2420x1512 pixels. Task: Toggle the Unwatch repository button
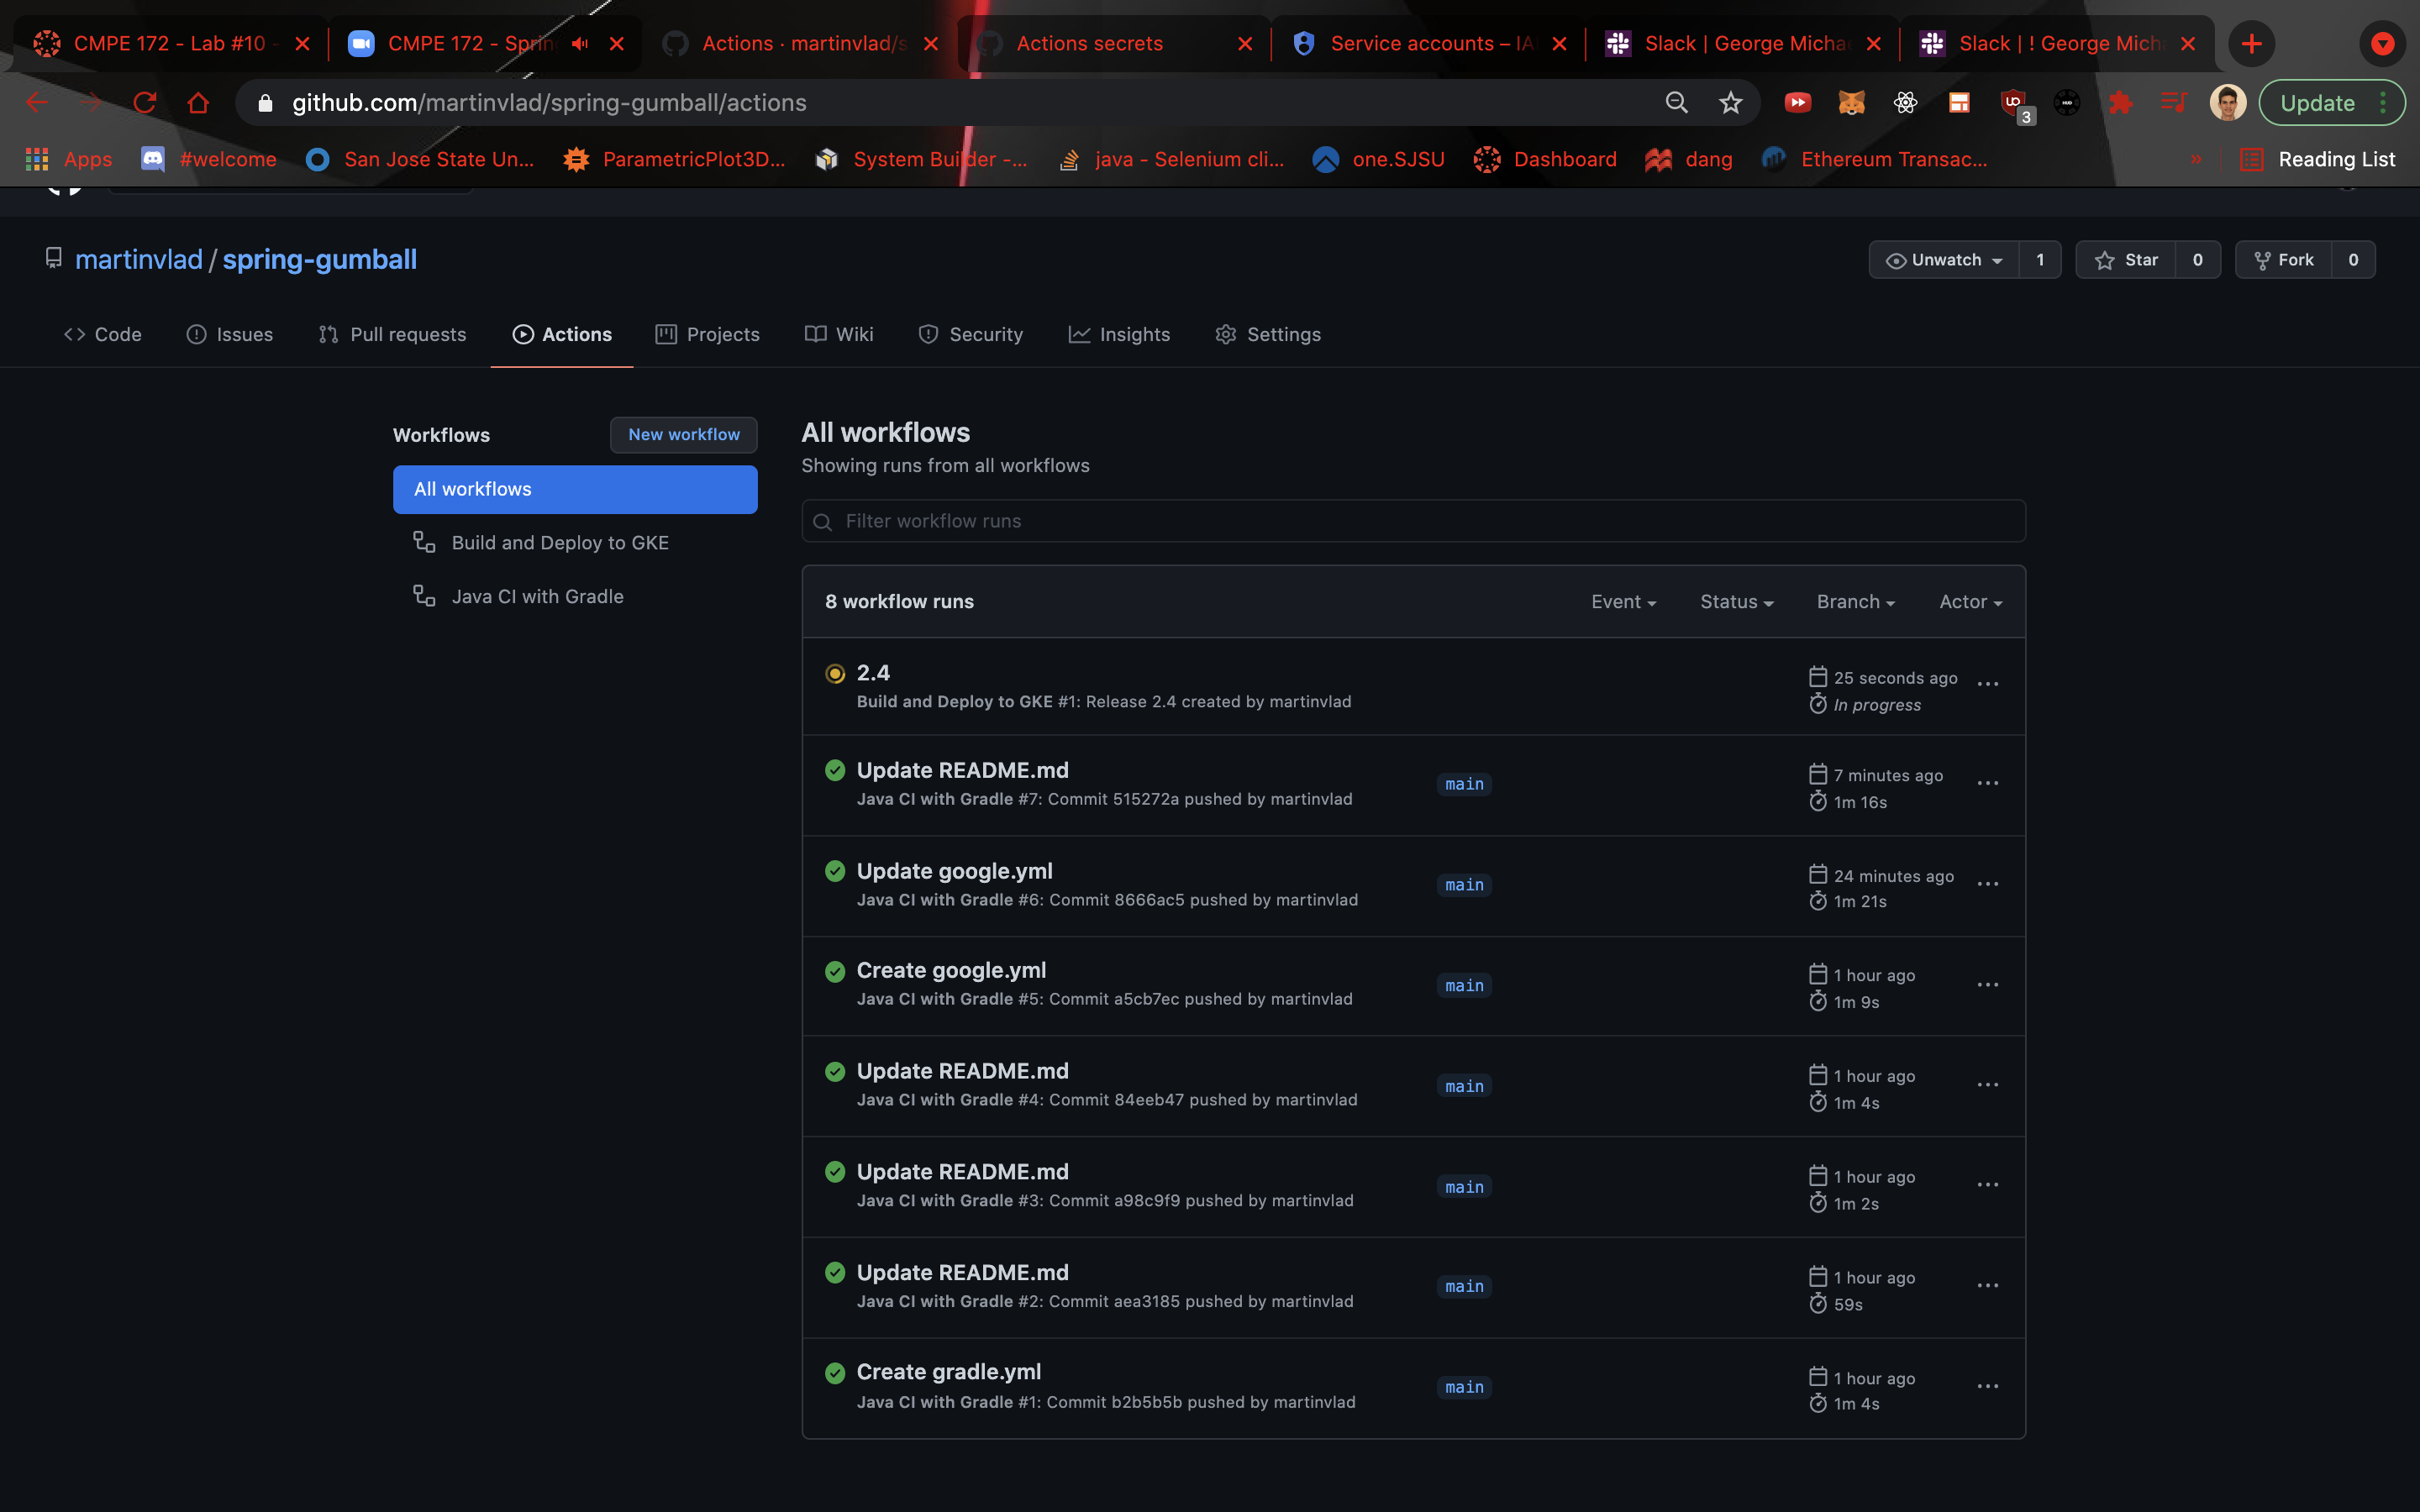coord(1944,260)
